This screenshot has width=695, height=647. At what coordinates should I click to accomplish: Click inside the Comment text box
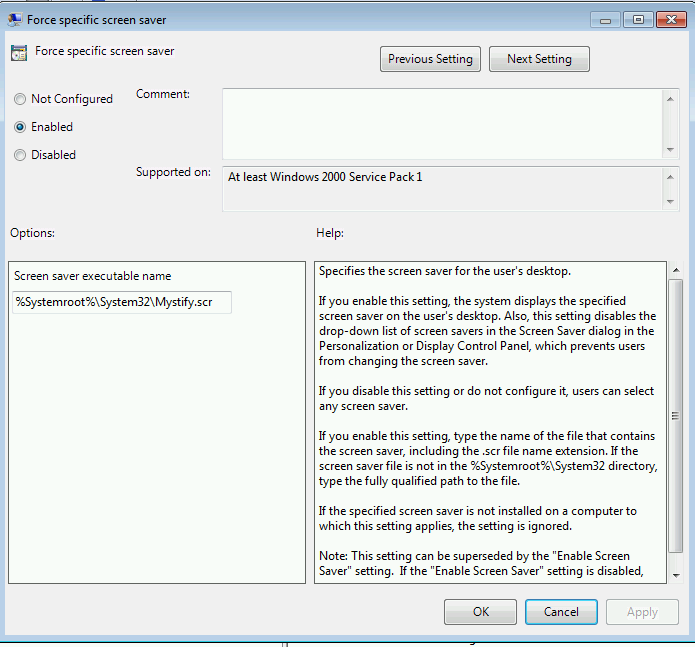[x=442, y=124]
